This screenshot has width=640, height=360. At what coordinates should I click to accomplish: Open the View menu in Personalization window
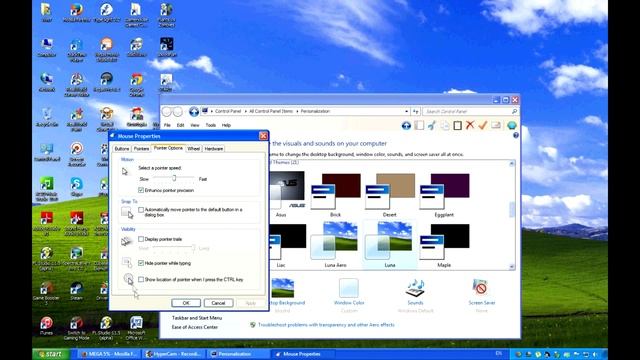coord(195,125)
